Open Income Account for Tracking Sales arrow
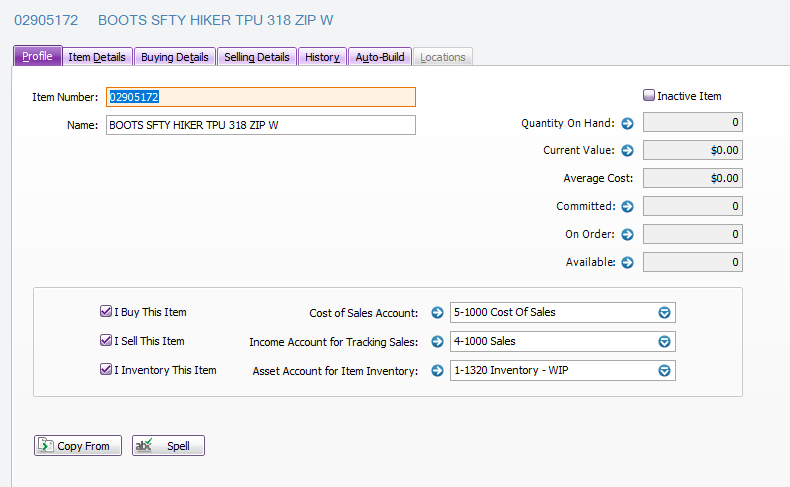 [x=437, y=342]
